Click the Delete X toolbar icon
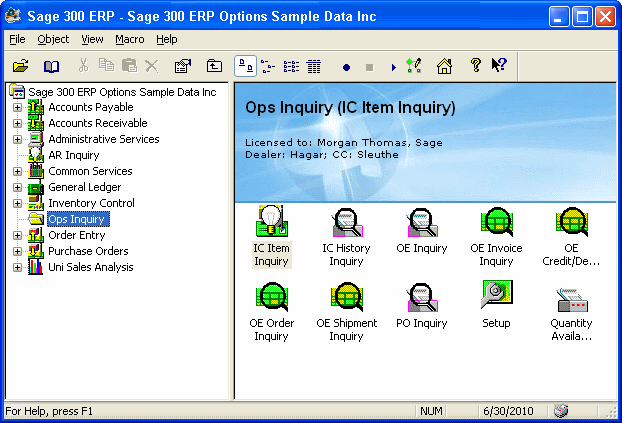Image resolution: width=622 pixels, height=423 pixels. 152,66
